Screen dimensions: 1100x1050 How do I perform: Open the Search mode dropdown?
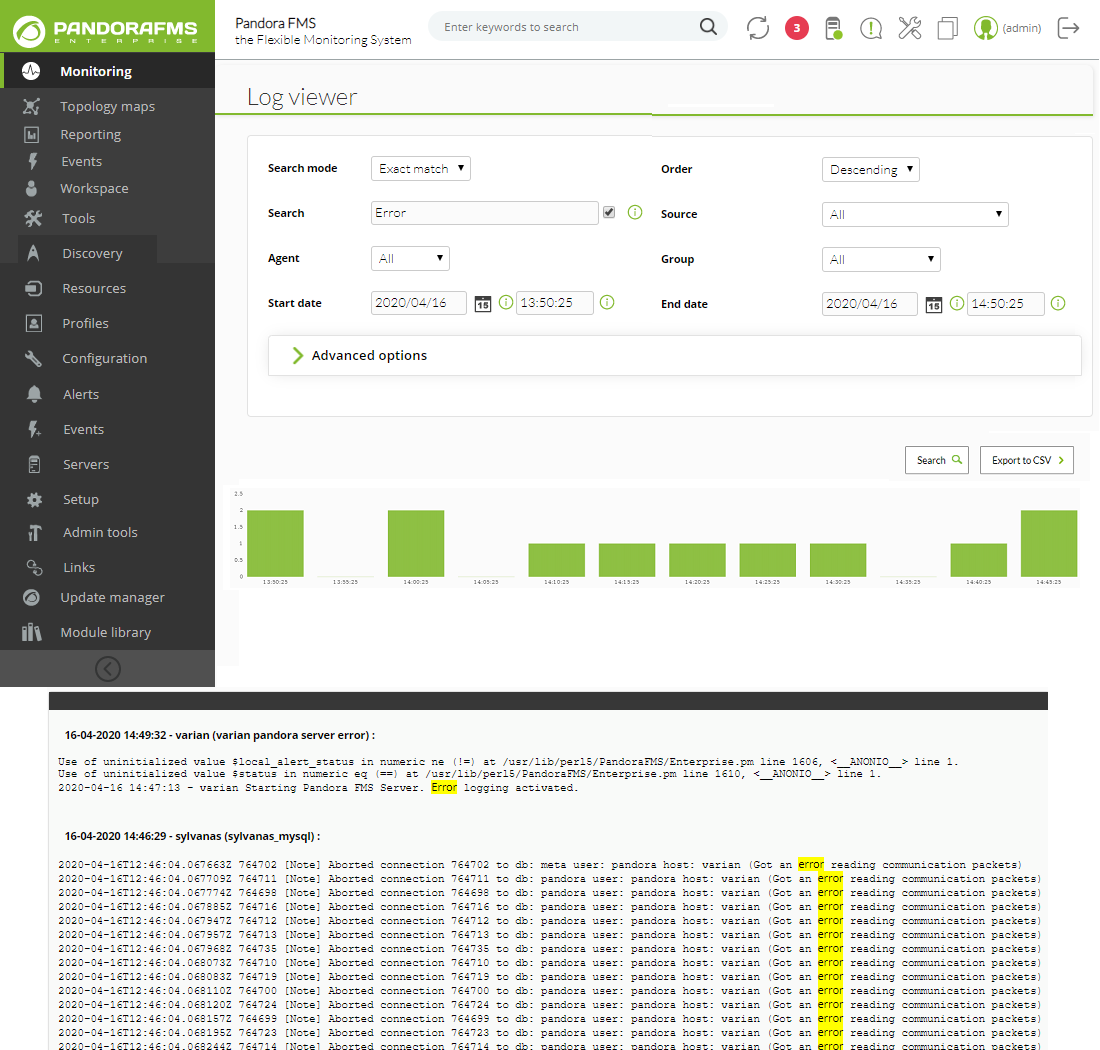(x=420, y=168)
